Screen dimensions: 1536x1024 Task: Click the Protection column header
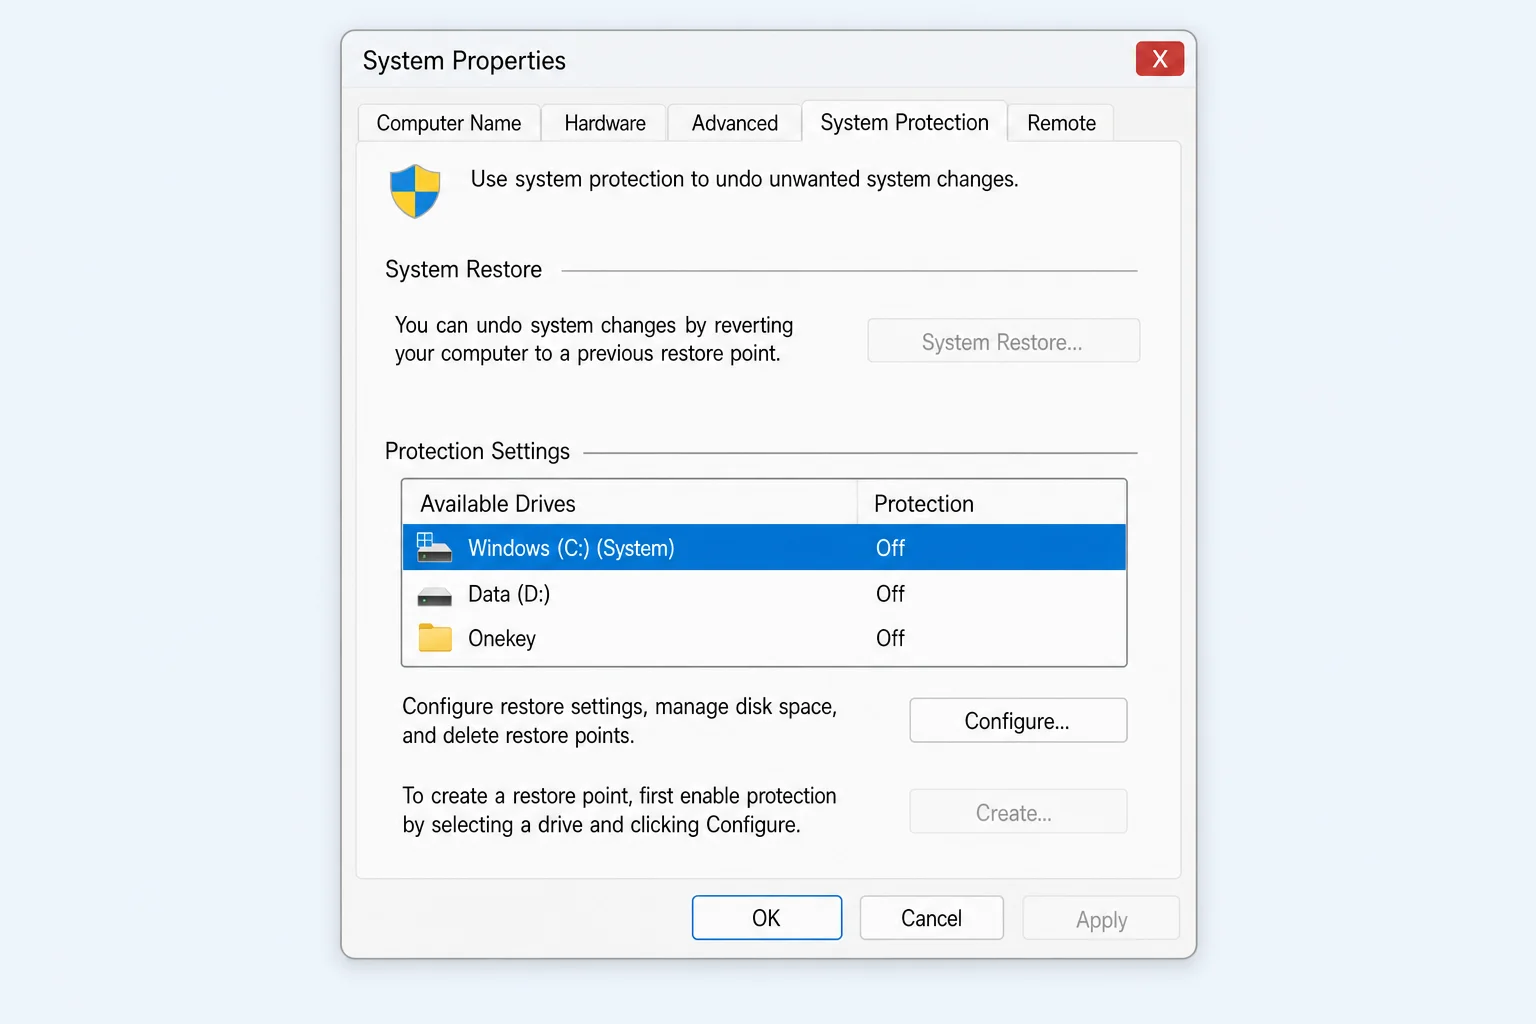992,503
